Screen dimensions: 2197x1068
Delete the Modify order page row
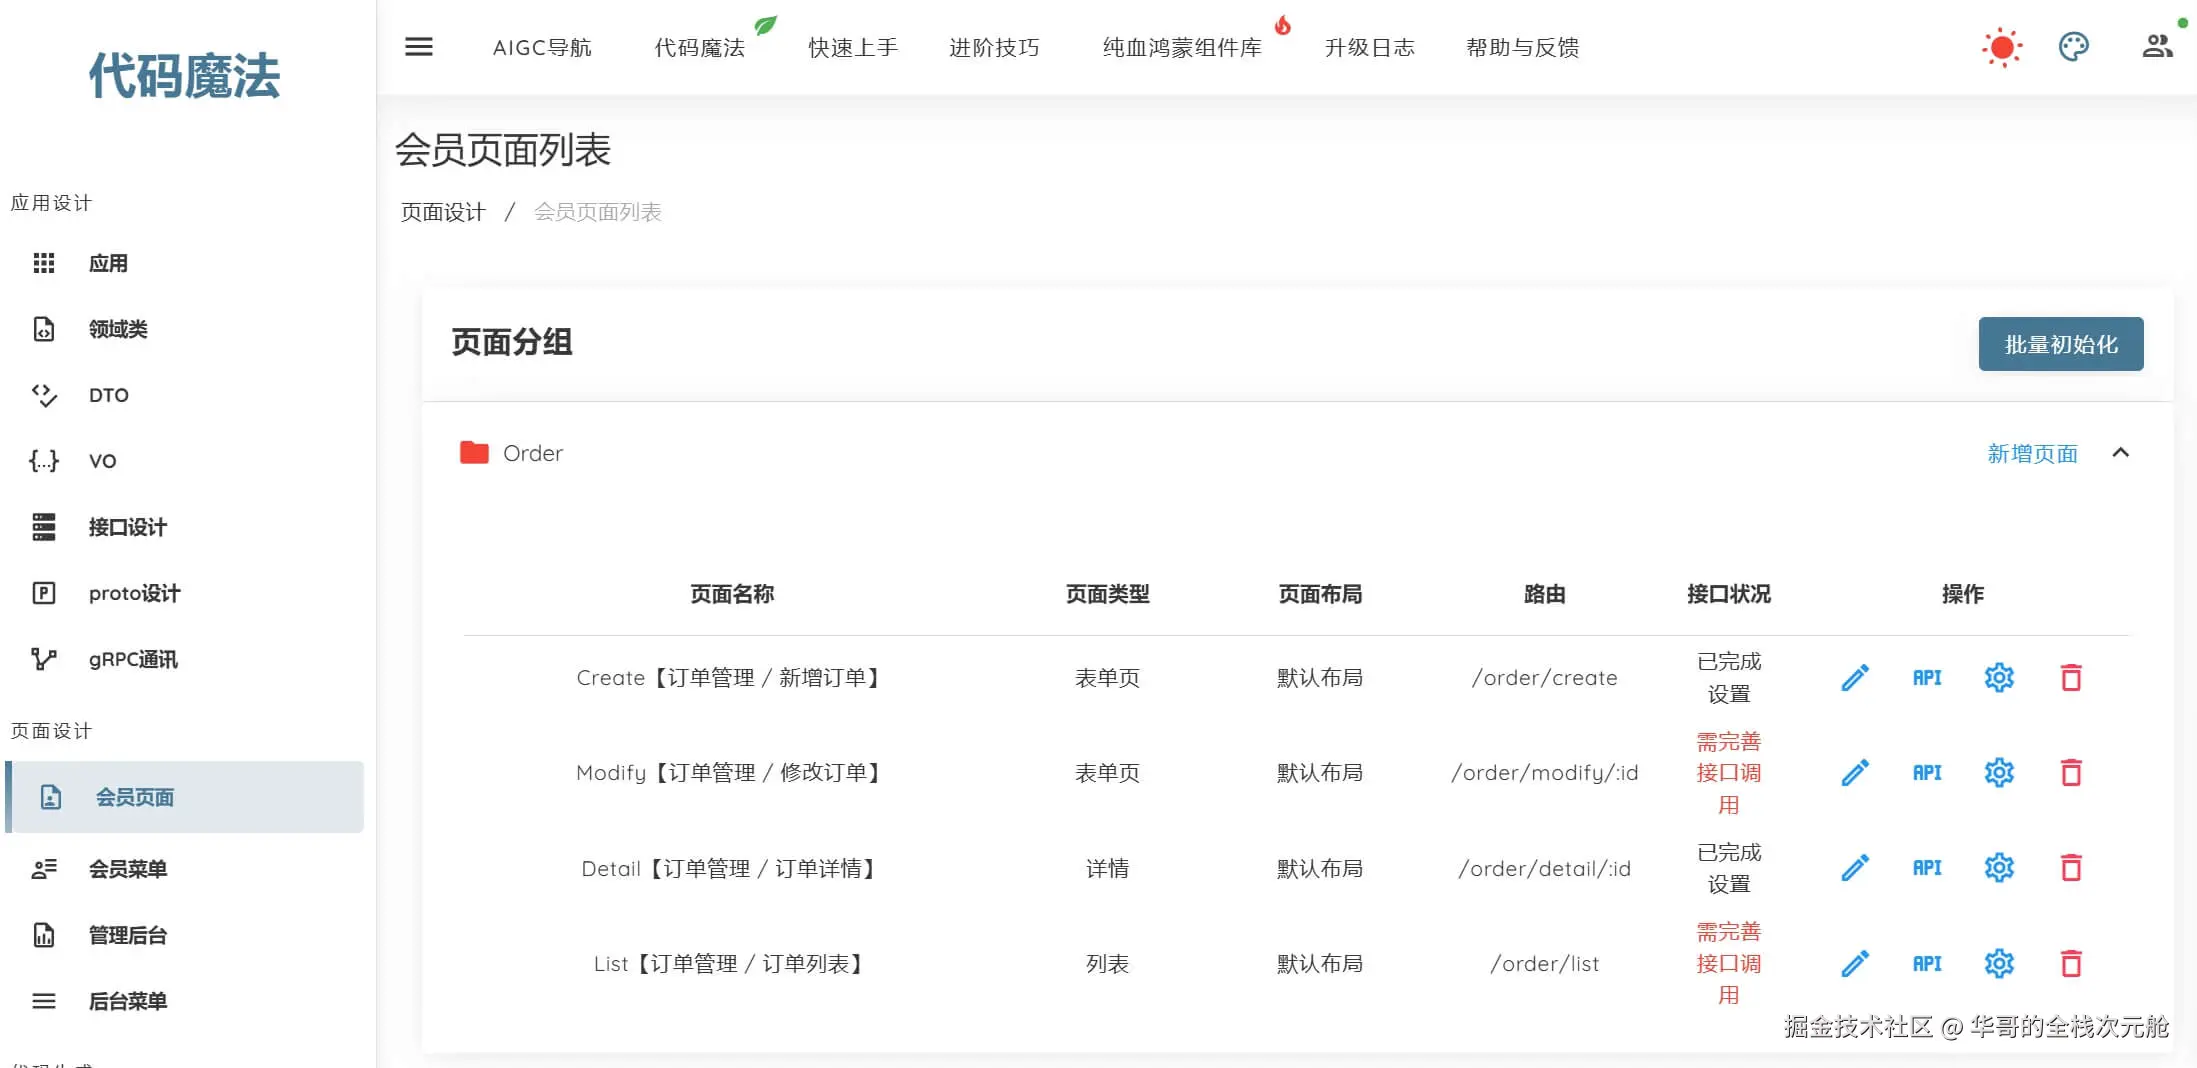(2071, 773)
